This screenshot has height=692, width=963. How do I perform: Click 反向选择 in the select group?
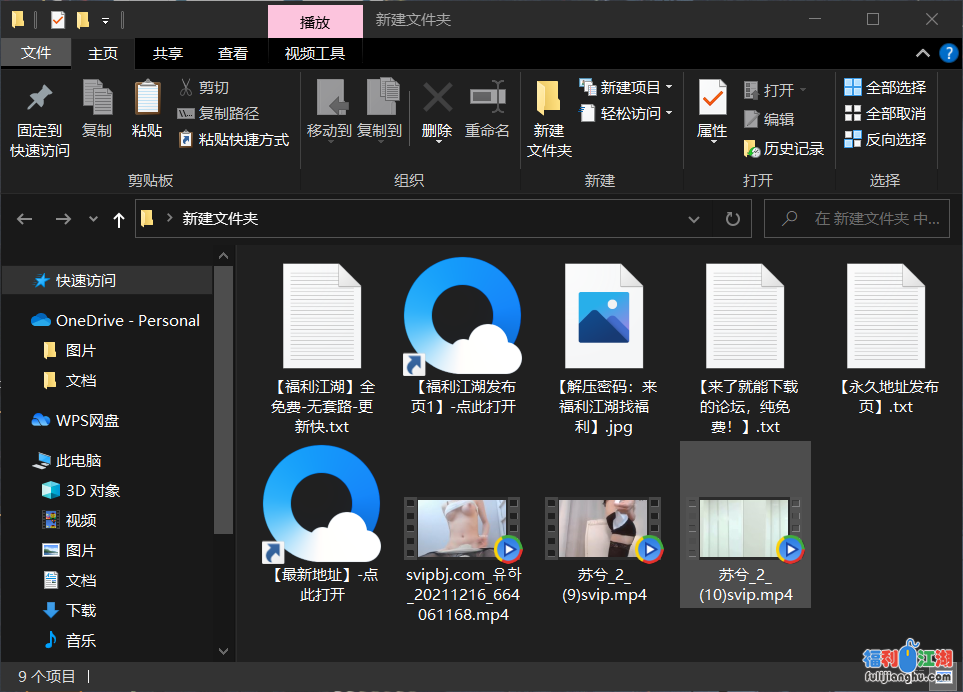point(885,140)
